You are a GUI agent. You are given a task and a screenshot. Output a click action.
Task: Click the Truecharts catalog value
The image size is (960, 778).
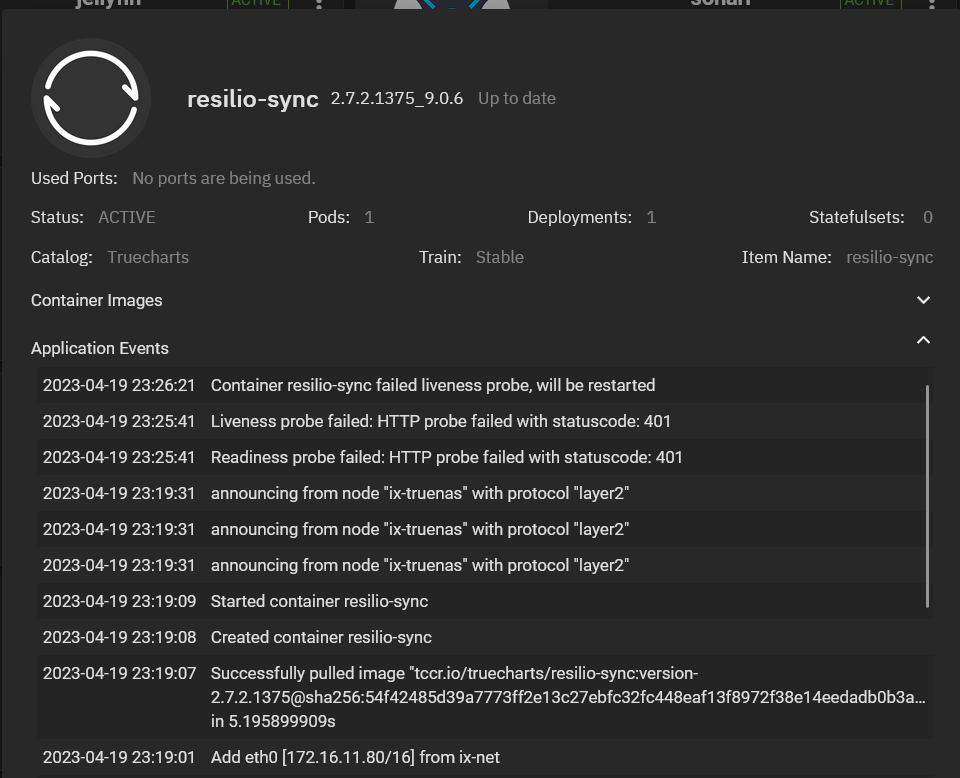[148, 257]
